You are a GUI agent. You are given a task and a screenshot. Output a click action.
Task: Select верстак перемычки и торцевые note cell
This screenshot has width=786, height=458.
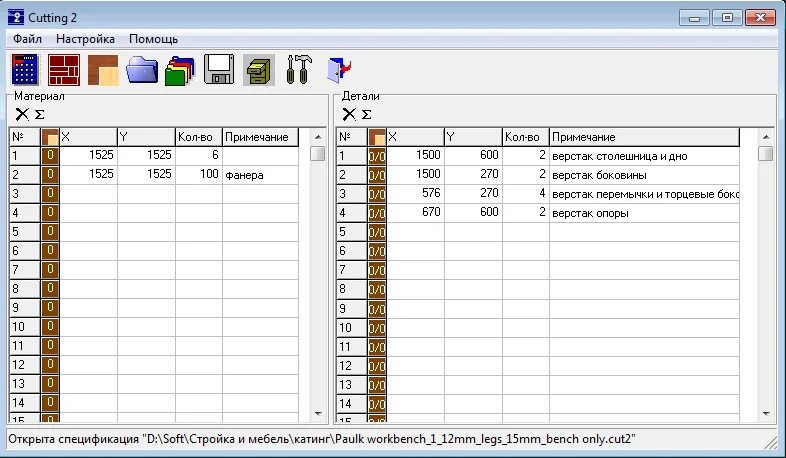pyautogui.click(x=644, y=194)
